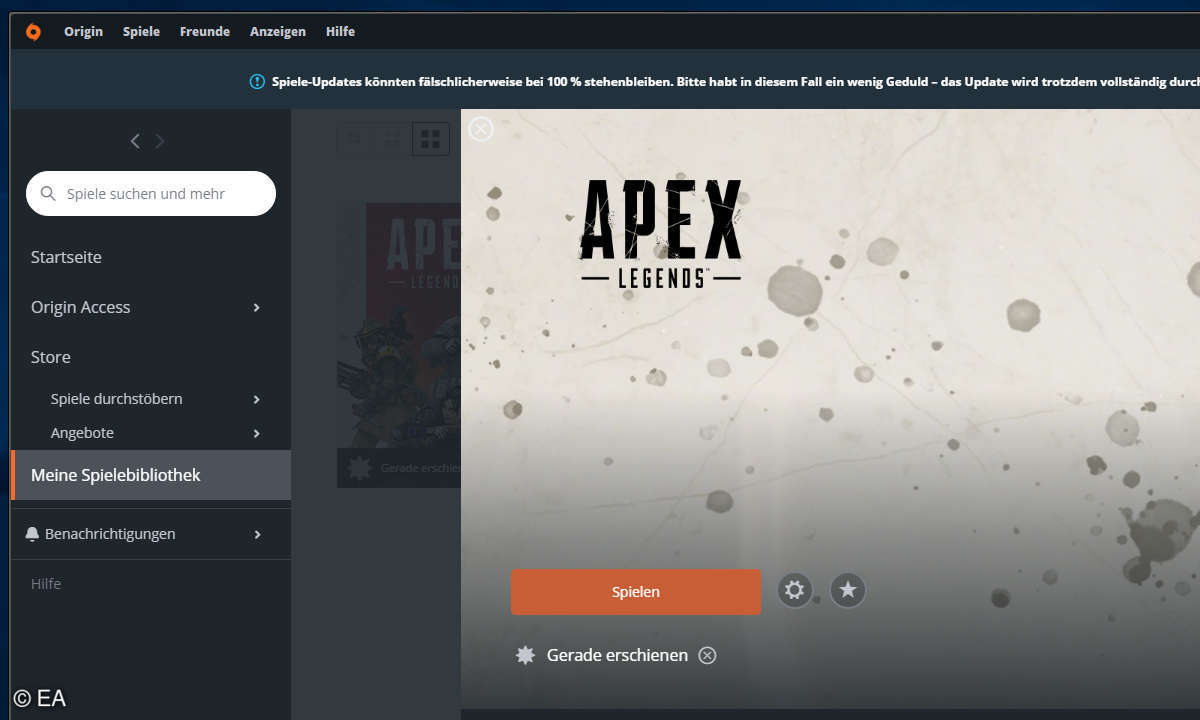1200x720 pixels.
Task: Mark Apex Legends as favorite with star
Action: pos(848,590)
